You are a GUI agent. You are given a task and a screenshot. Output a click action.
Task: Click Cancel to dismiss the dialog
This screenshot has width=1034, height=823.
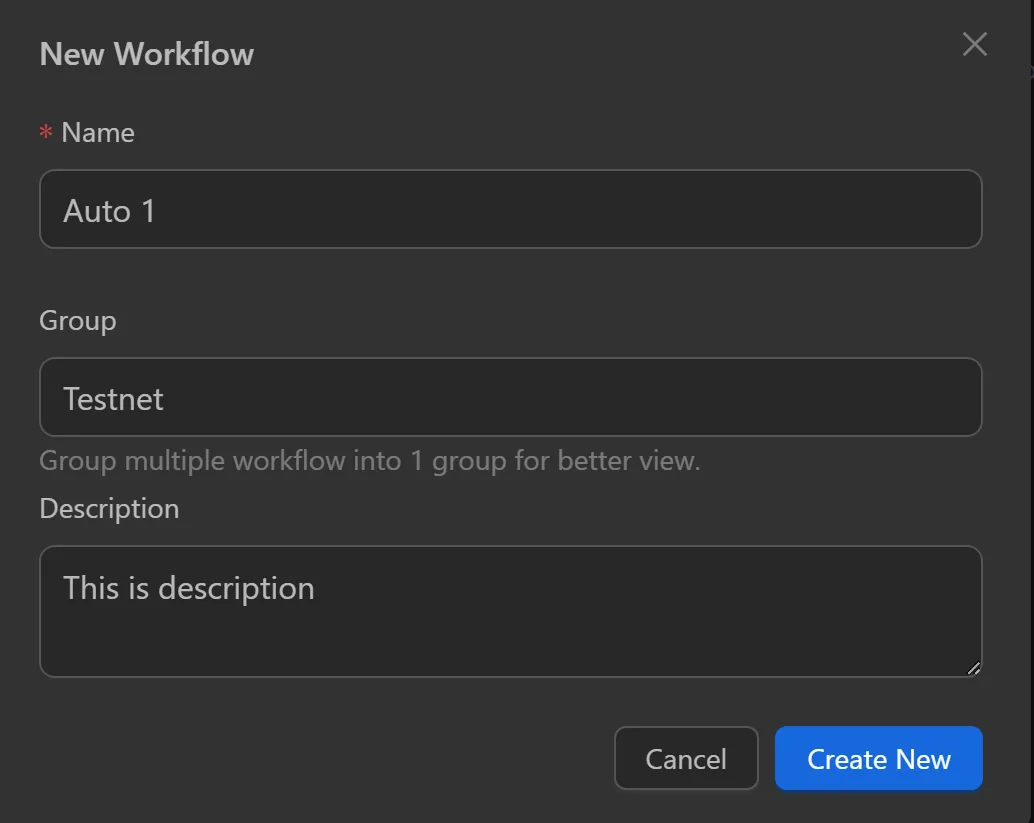coord(686,758)
